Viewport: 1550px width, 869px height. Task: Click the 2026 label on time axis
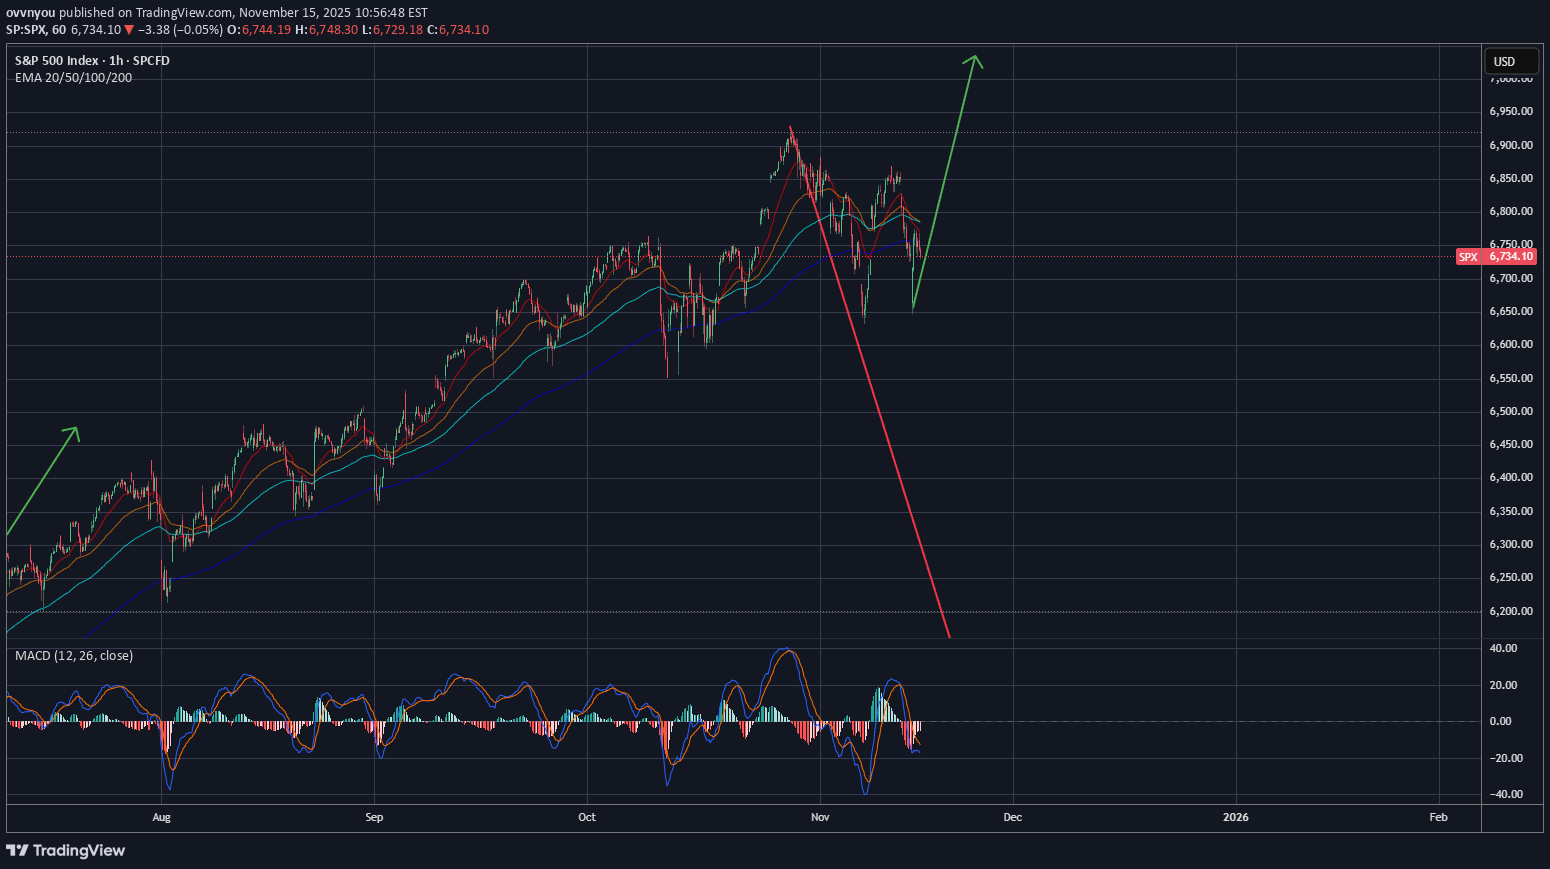coord(1236,817)
